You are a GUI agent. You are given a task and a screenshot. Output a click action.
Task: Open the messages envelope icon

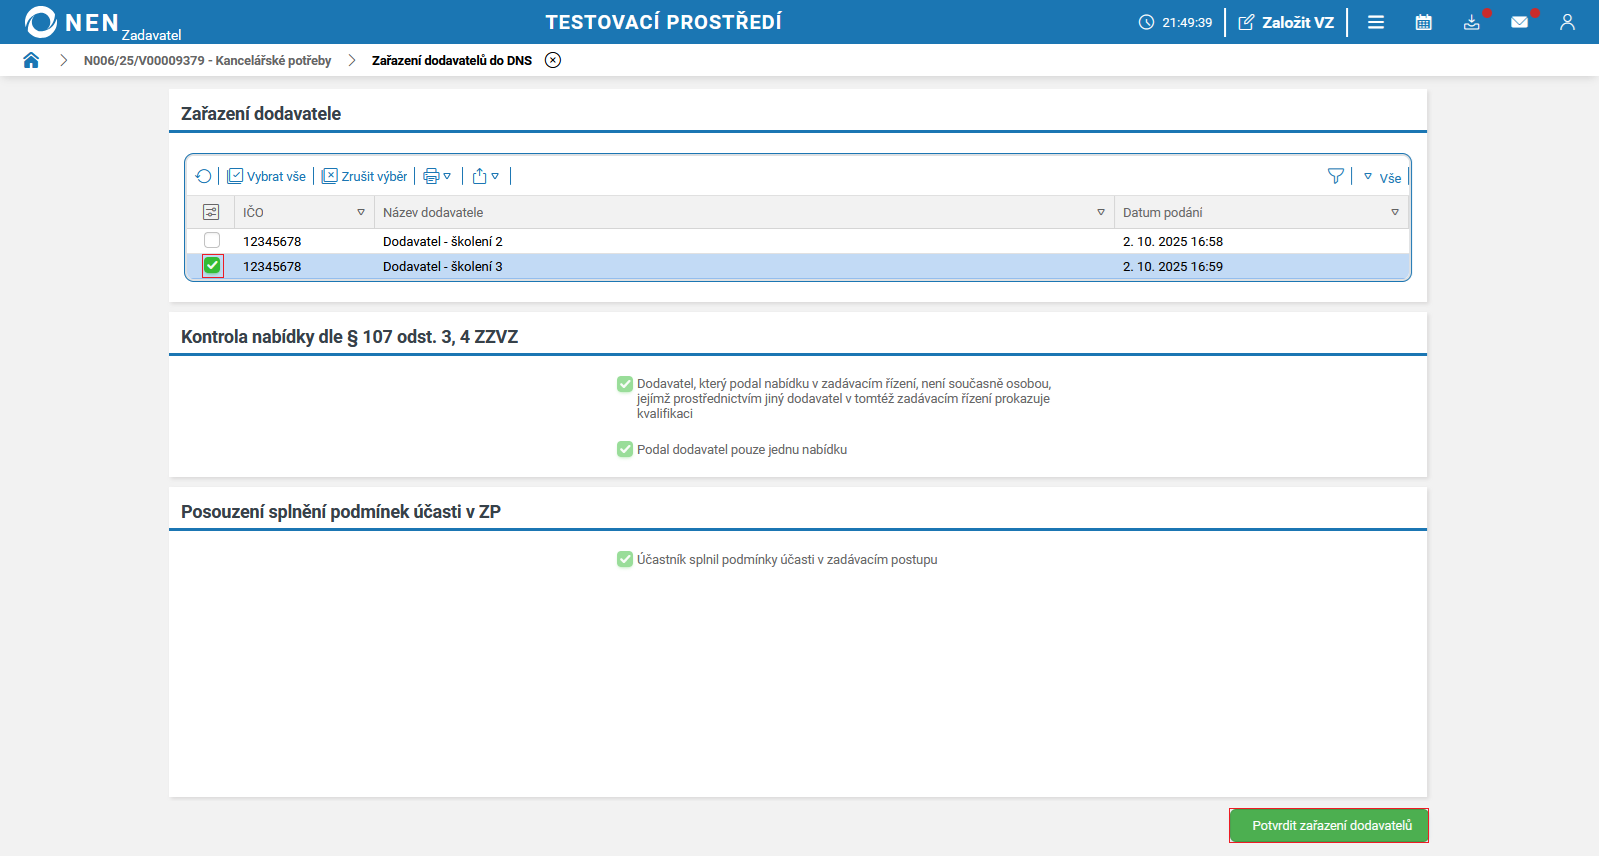pyautogui.click(x=1520, y=22)
